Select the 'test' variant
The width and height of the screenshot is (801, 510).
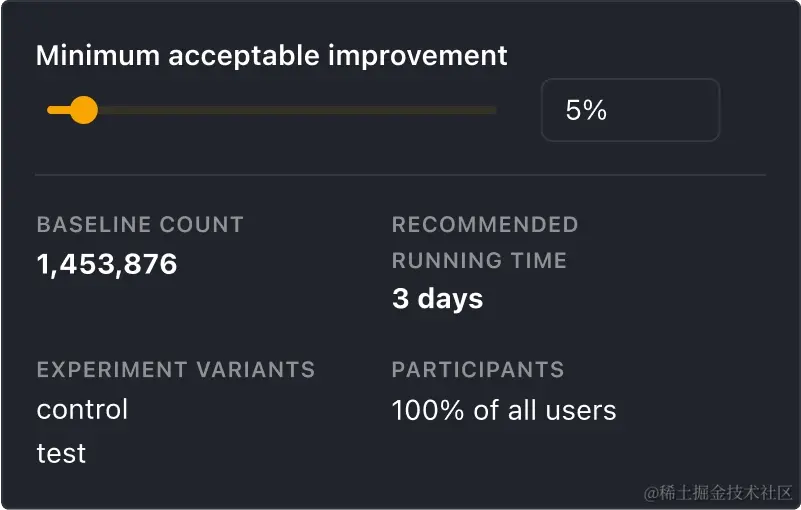tap(61, 454)
